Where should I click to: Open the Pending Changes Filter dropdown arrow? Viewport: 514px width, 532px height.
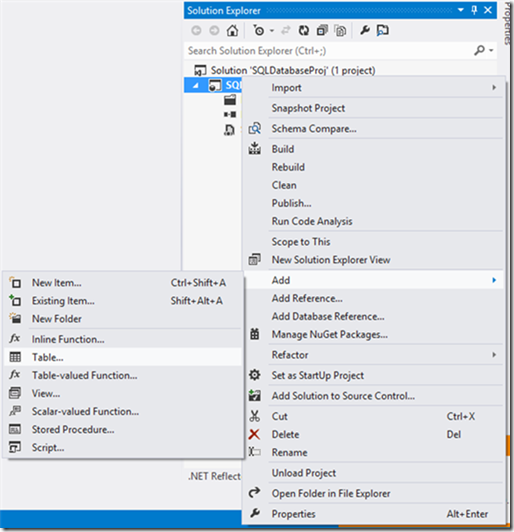pos(272,31)
